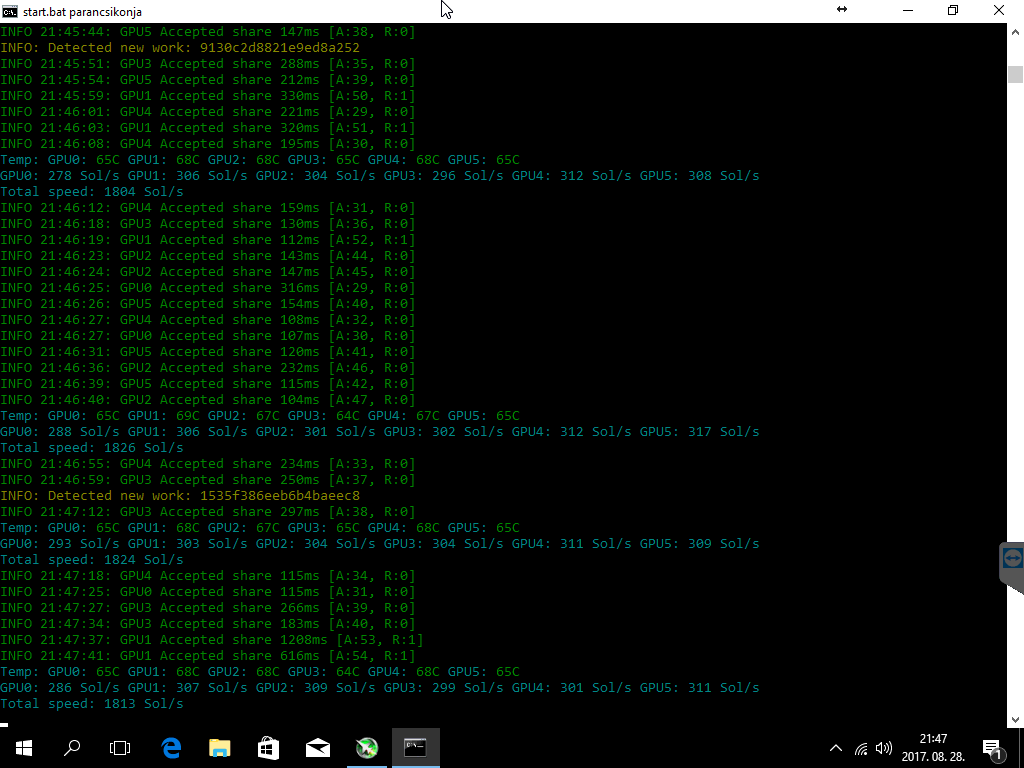1024x768 pixels.
Task: Click the vertical scrollbar thumb
Action: 1015,74
